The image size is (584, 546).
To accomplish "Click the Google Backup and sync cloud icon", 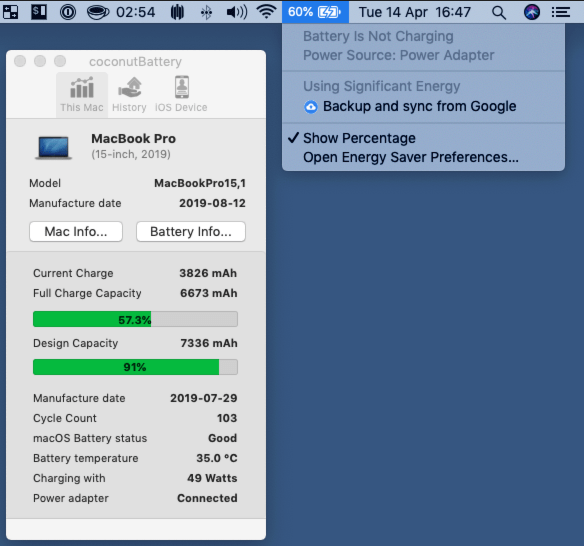I will (311, 107).
